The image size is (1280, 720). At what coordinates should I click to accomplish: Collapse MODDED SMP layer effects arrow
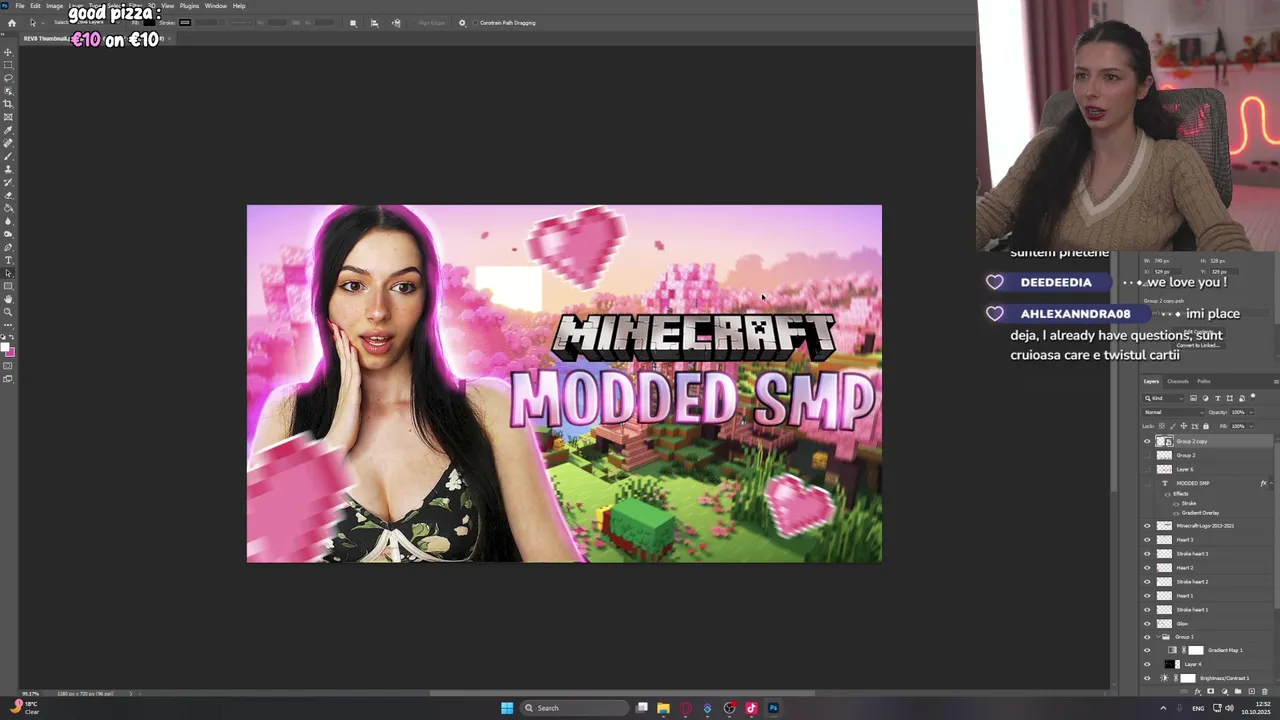(x=1272, y=483)
